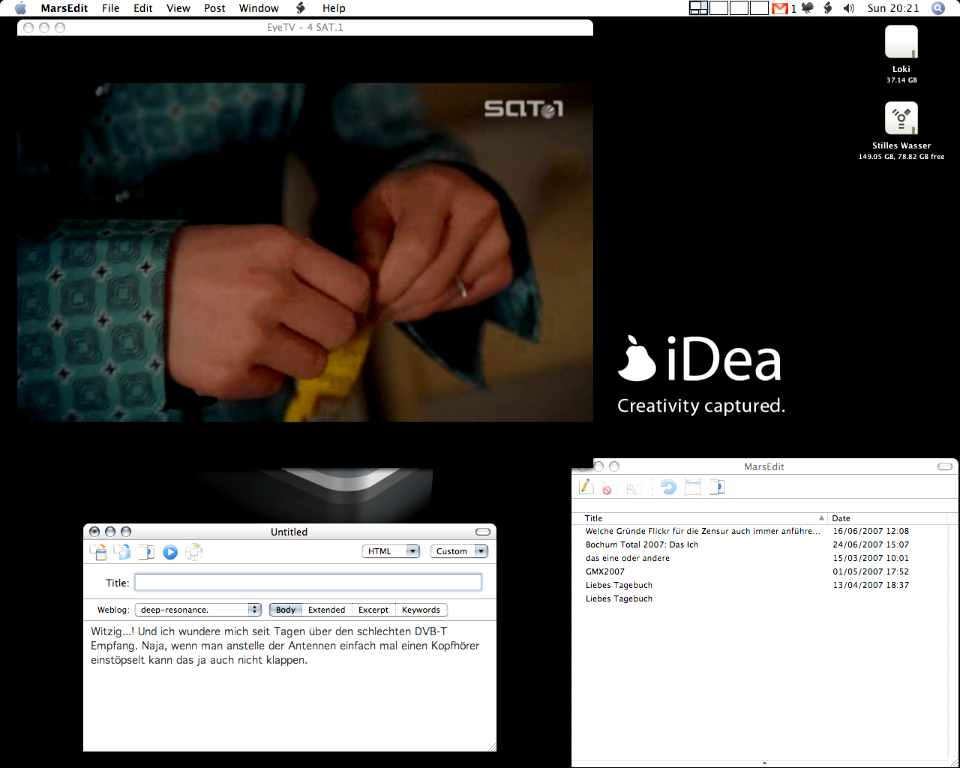Click the EyeTV window title bar
960x768 pixels.
pyautogui.click(x=305, y=28)
